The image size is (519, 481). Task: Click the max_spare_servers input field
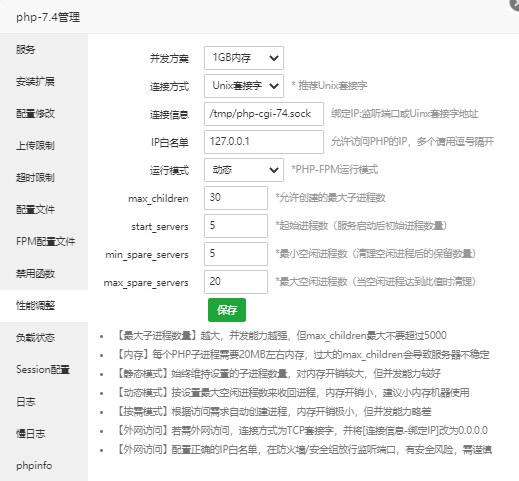tap(236, 282)
